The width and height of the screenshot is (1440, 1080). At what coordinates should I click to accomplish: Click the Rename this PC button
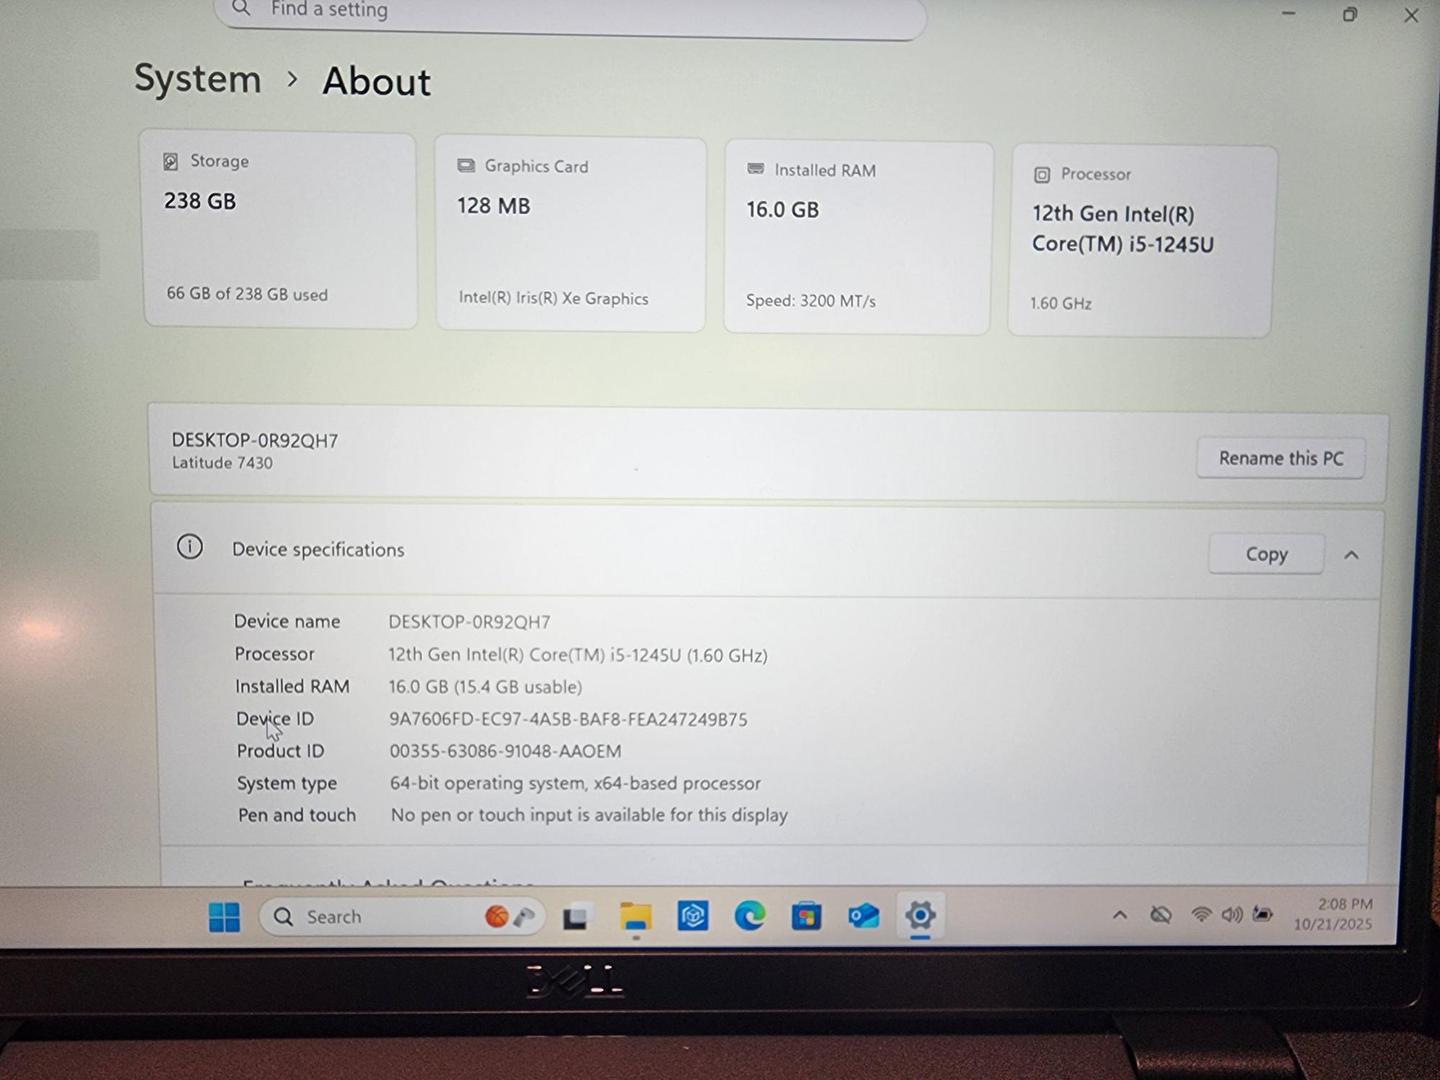pos(1280,458)
